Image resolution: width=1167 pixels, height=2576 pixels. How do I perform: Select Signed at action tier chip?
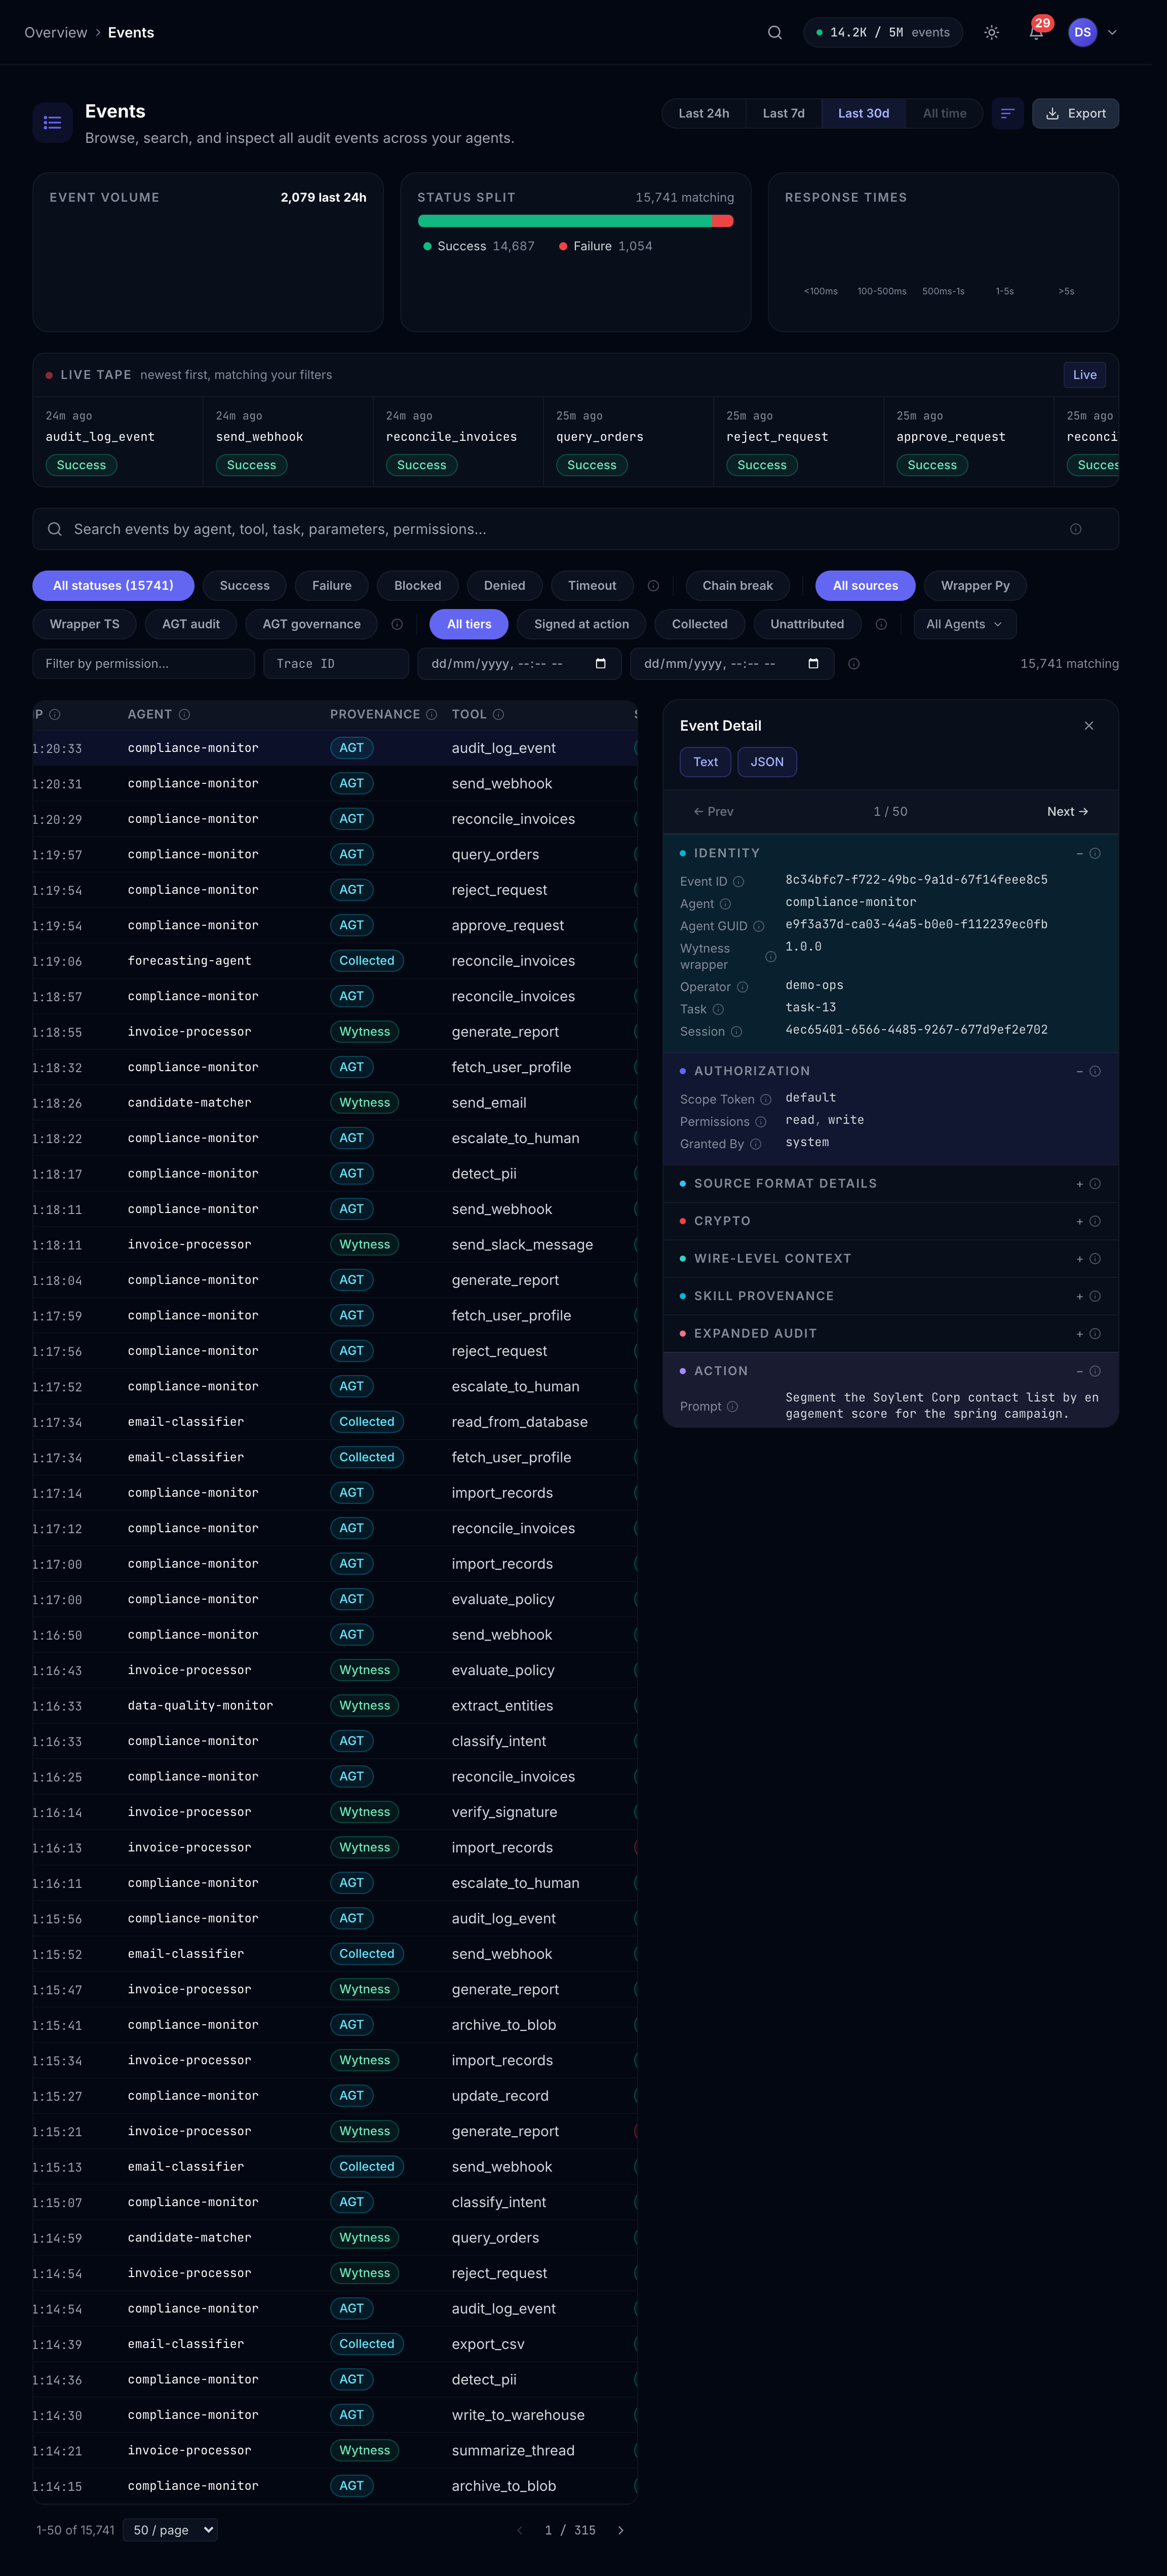pyautogui.click(x=581, y=624)
